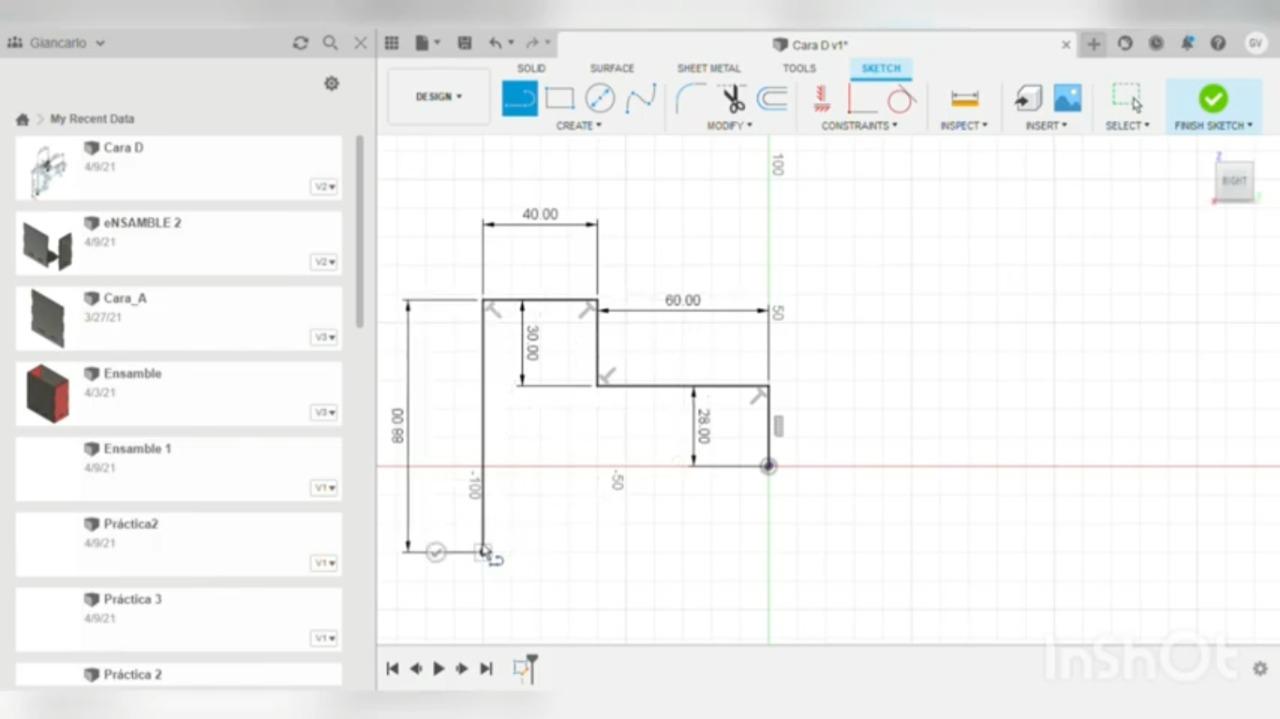Switch to the SHEET METAL tab
Viewport: 1280px width, 719px height.
coord(709,68)
